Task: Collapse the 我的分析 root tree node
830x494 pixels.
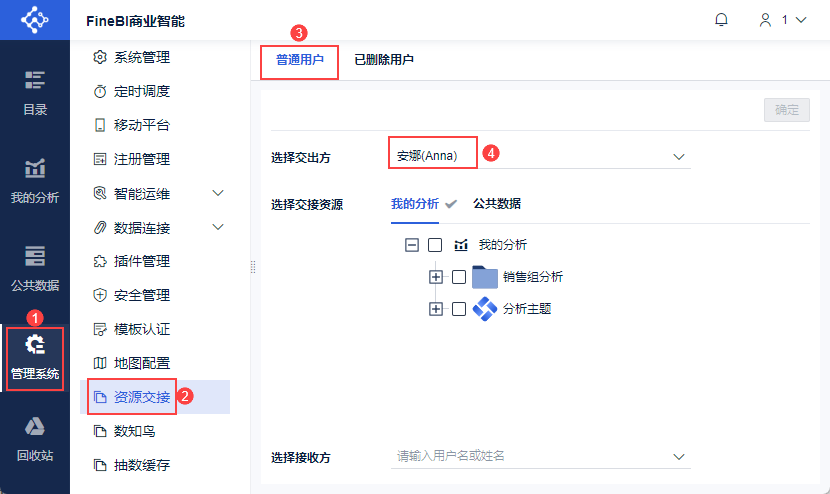Action: [411, 245]
